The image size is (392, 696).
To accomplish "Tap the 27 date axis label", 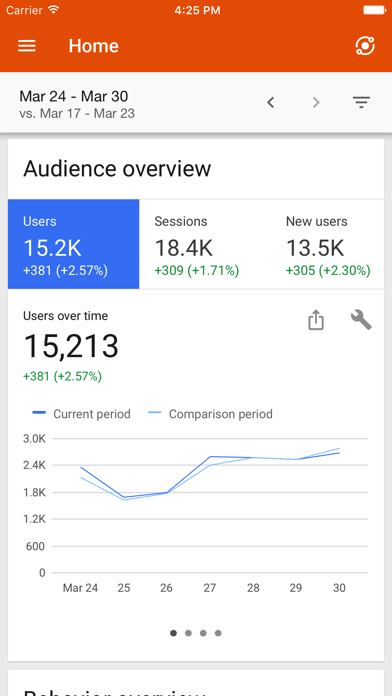I will point(210,588).
